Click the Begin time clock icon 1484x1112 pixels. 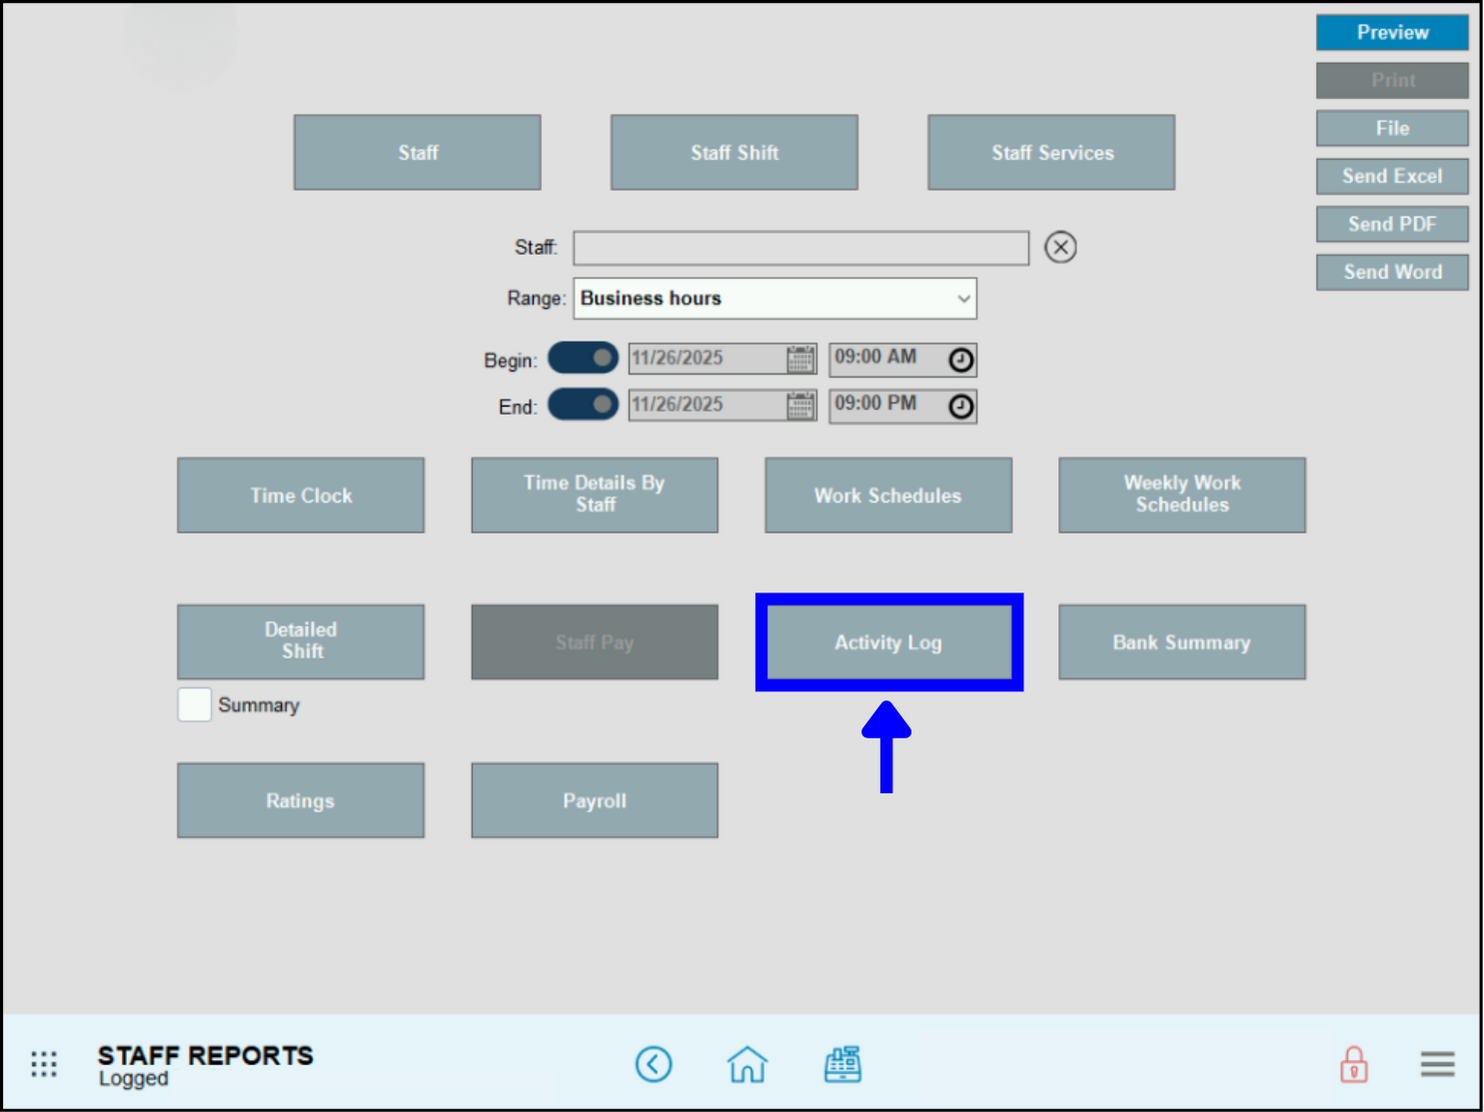960,360
